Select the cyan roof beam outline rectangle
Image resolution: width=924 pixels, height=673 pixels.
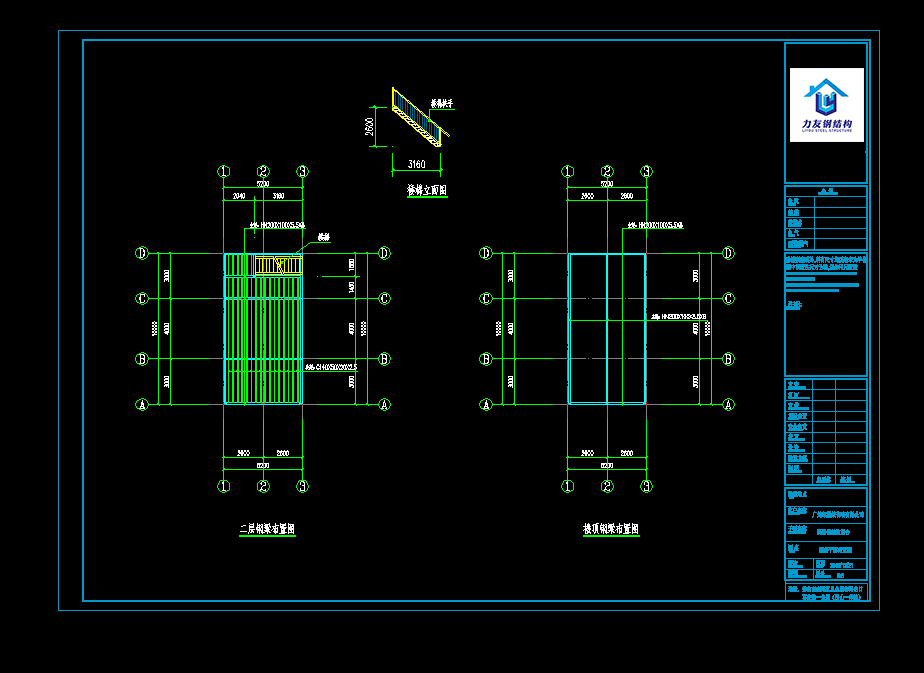click(x=570, y=330)
